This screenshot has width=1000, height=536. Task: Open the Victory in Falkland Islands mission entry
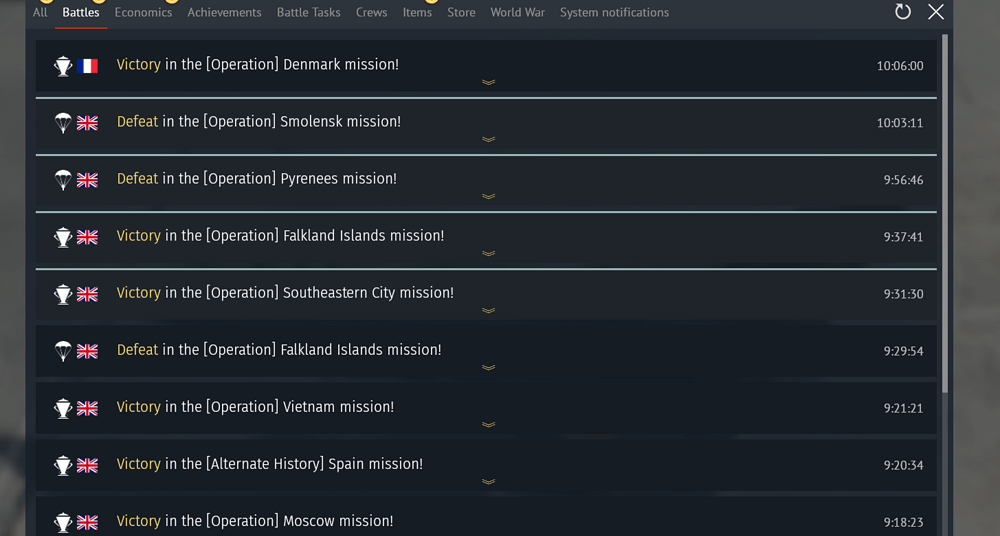click(x=486, y=238)
